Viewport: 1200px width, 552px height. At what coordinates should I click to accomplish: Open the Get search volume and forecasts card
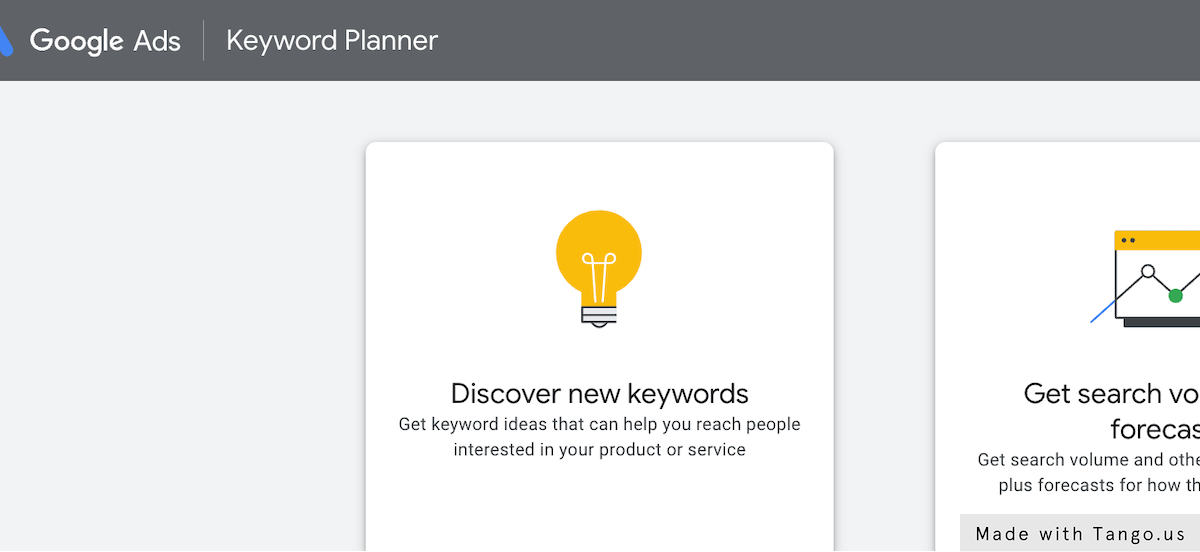(1068, 347)
